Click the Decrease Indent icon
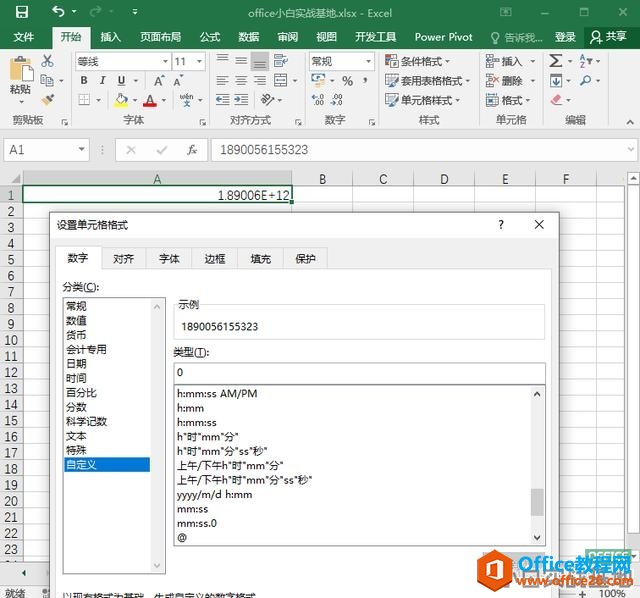Screen dimensions: 640x598 [x=222, y=100]
